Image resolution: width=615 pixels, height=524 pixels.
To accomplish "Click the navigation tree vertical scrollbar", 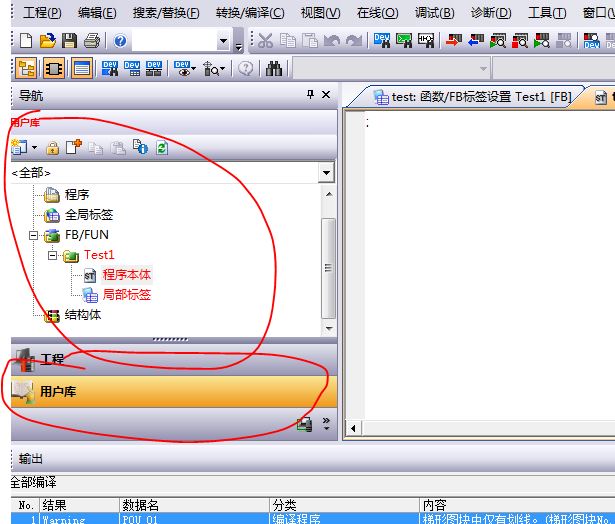I will (x=327, y=266).
